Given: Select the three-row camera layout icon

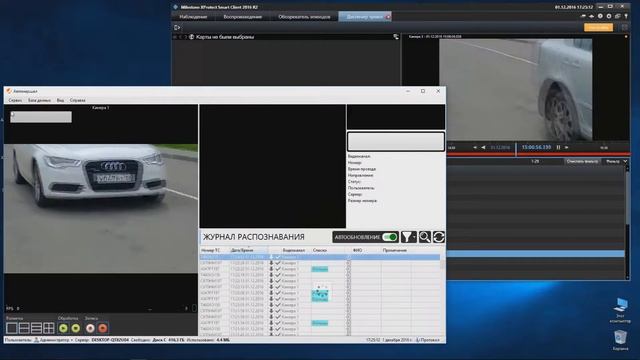Looking at the screenshot, I should tap(36, 328).
